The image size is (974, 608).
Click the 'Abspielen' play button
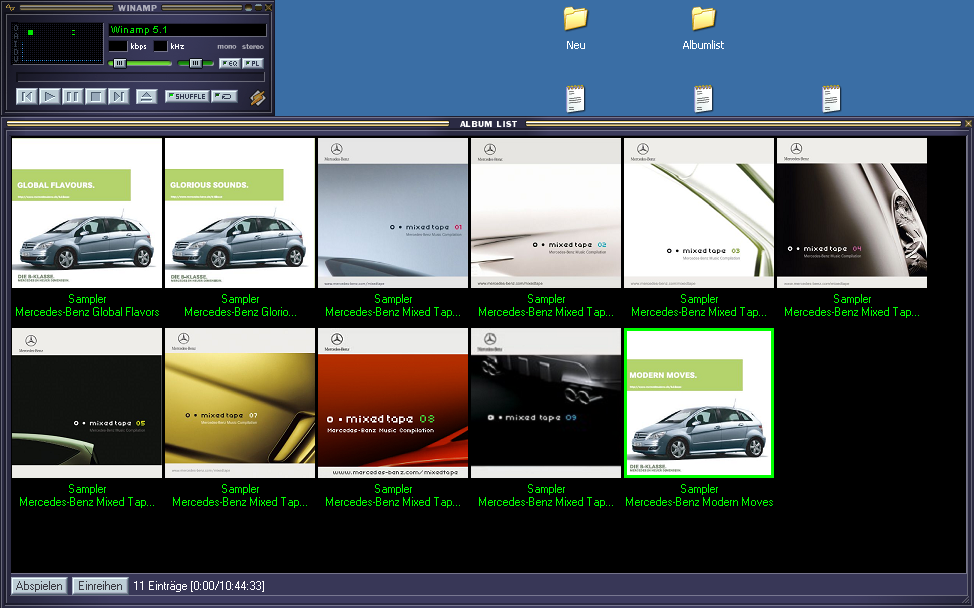tap(39, 586)
